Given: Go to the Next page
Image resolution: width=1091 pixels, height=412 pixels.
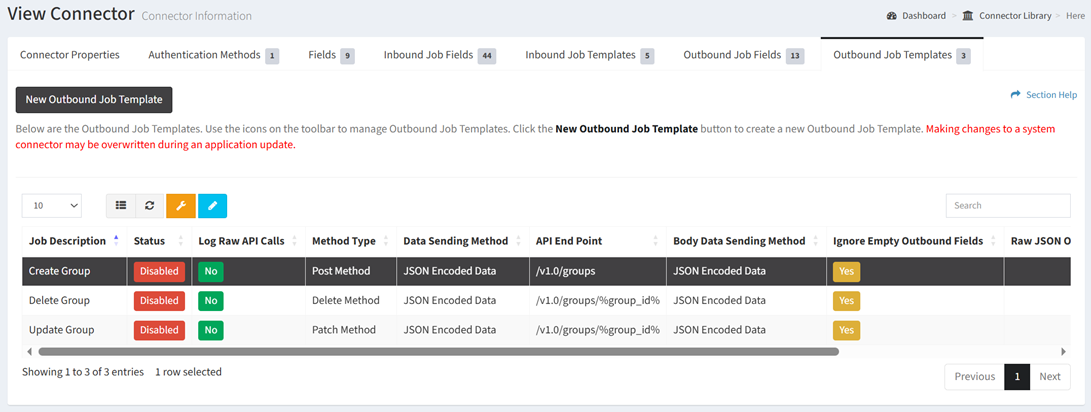Looking at the screenshot, I should 1049,377.
